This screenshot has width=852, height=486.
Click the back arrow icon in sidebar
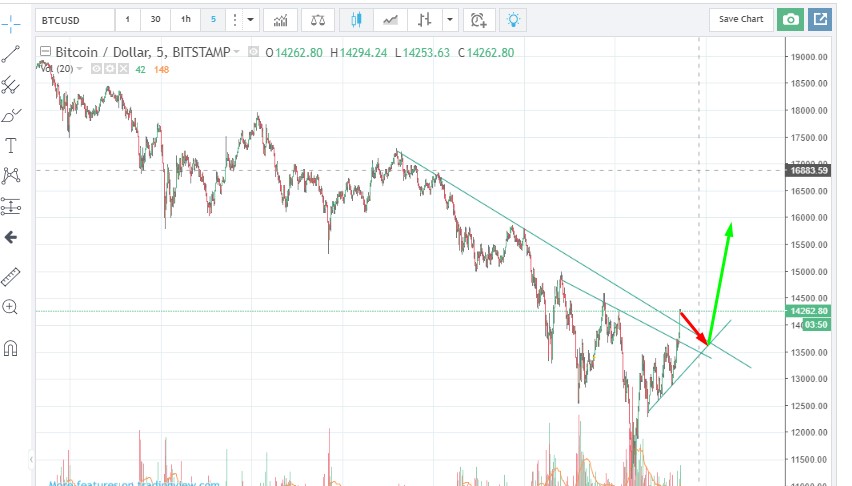[x=10, y=237]
